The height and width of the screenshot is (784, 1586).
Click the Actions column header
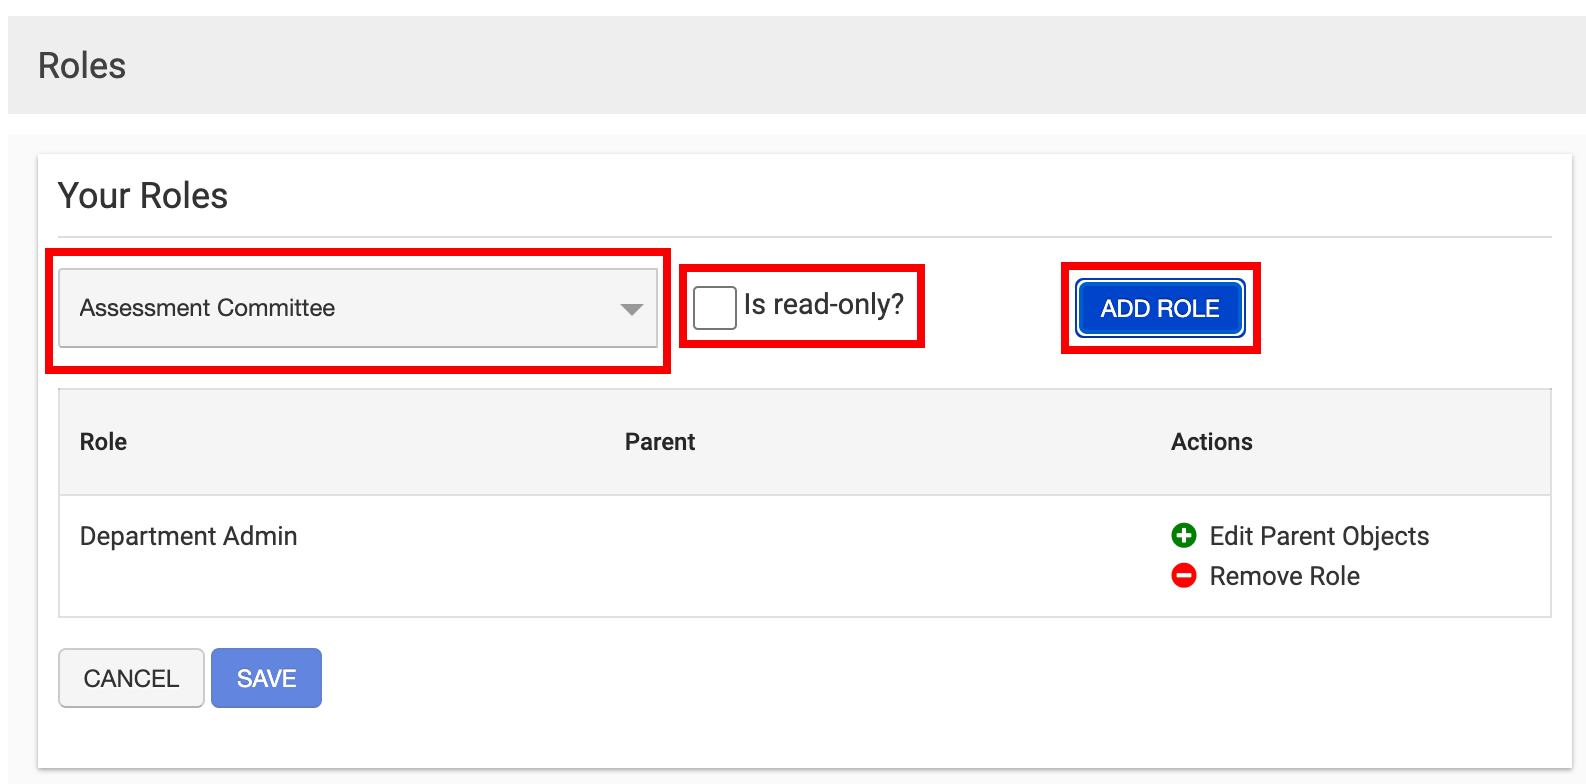click(x=1211, y=442)
